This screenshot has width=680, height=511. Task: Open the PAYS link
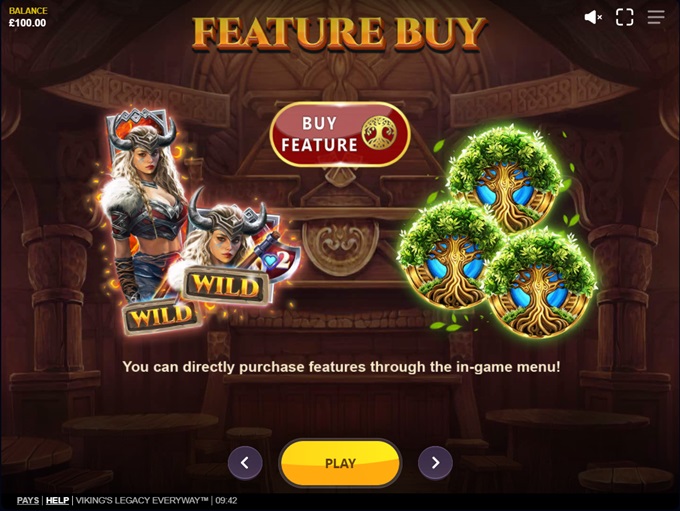pos(28,501)
